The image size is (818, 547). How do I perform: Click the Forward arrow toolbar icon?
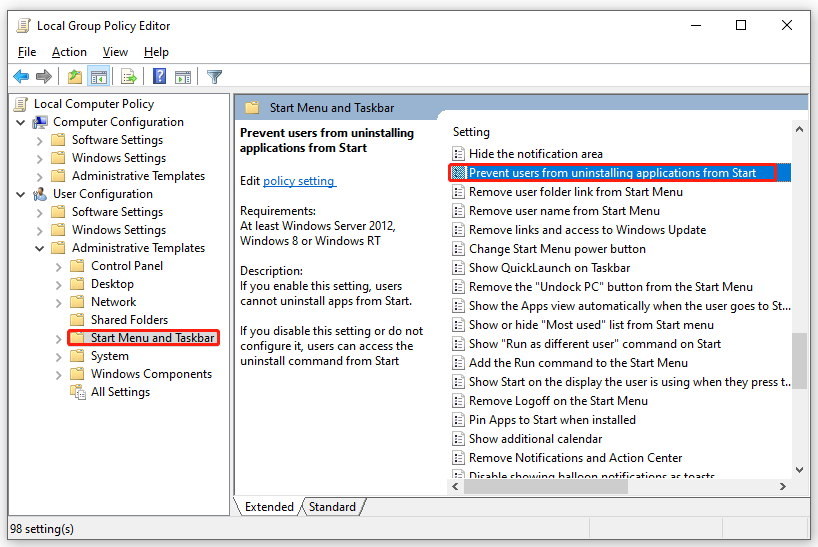44,77
